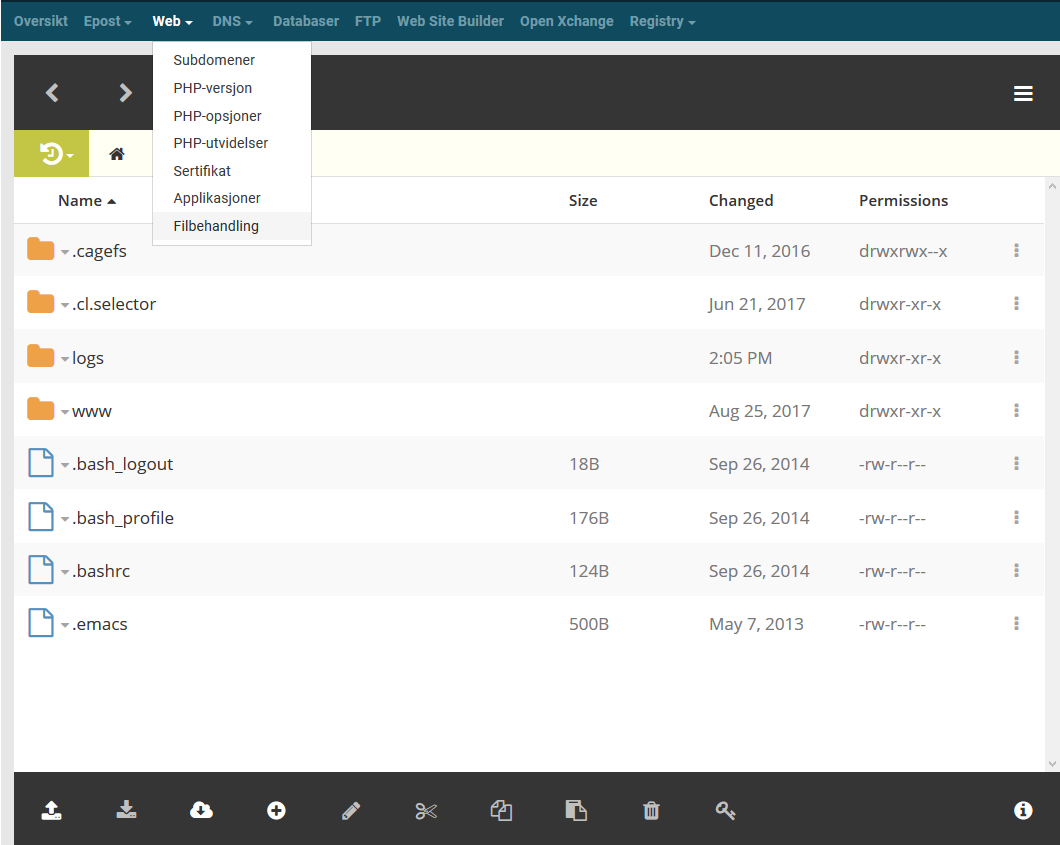Click the download icon in bottom toolbar
Viewport: 1060px width, 845px height.
pyautogui.click(x=126, y=811)
